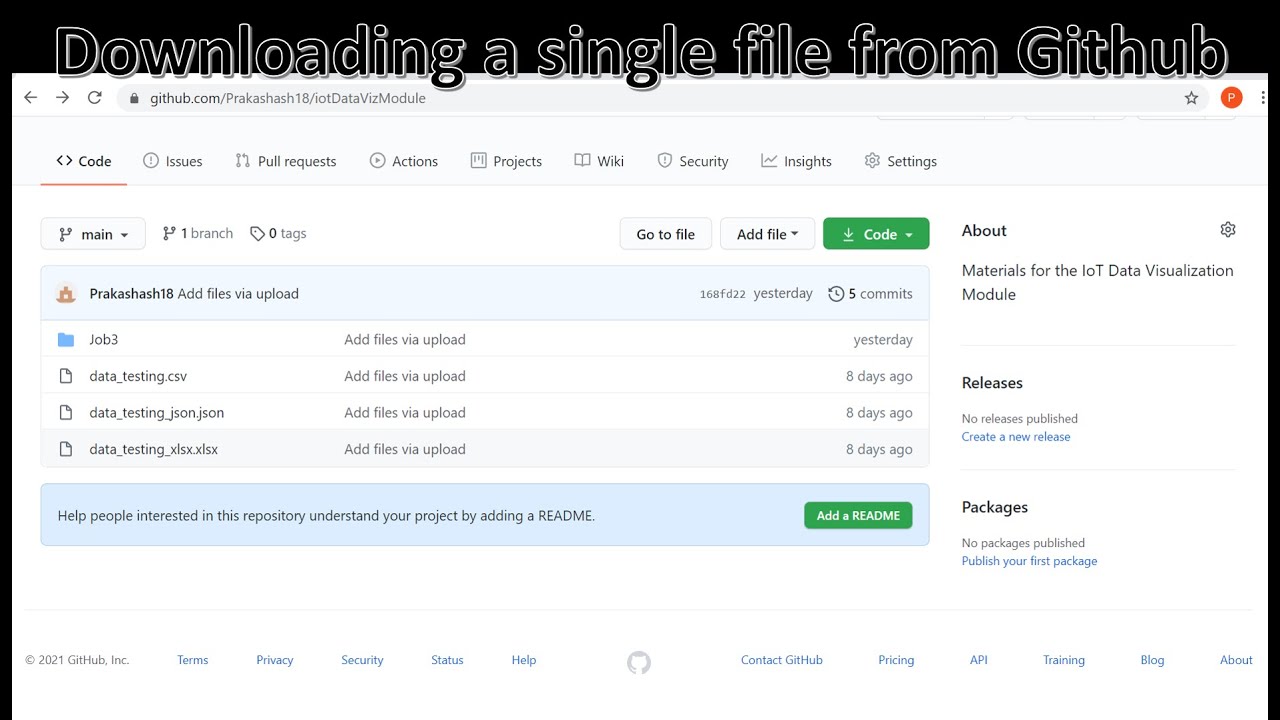Open the repository Settings tab
This screenshot has height=720, width=1280.
(x=901, y=161)
